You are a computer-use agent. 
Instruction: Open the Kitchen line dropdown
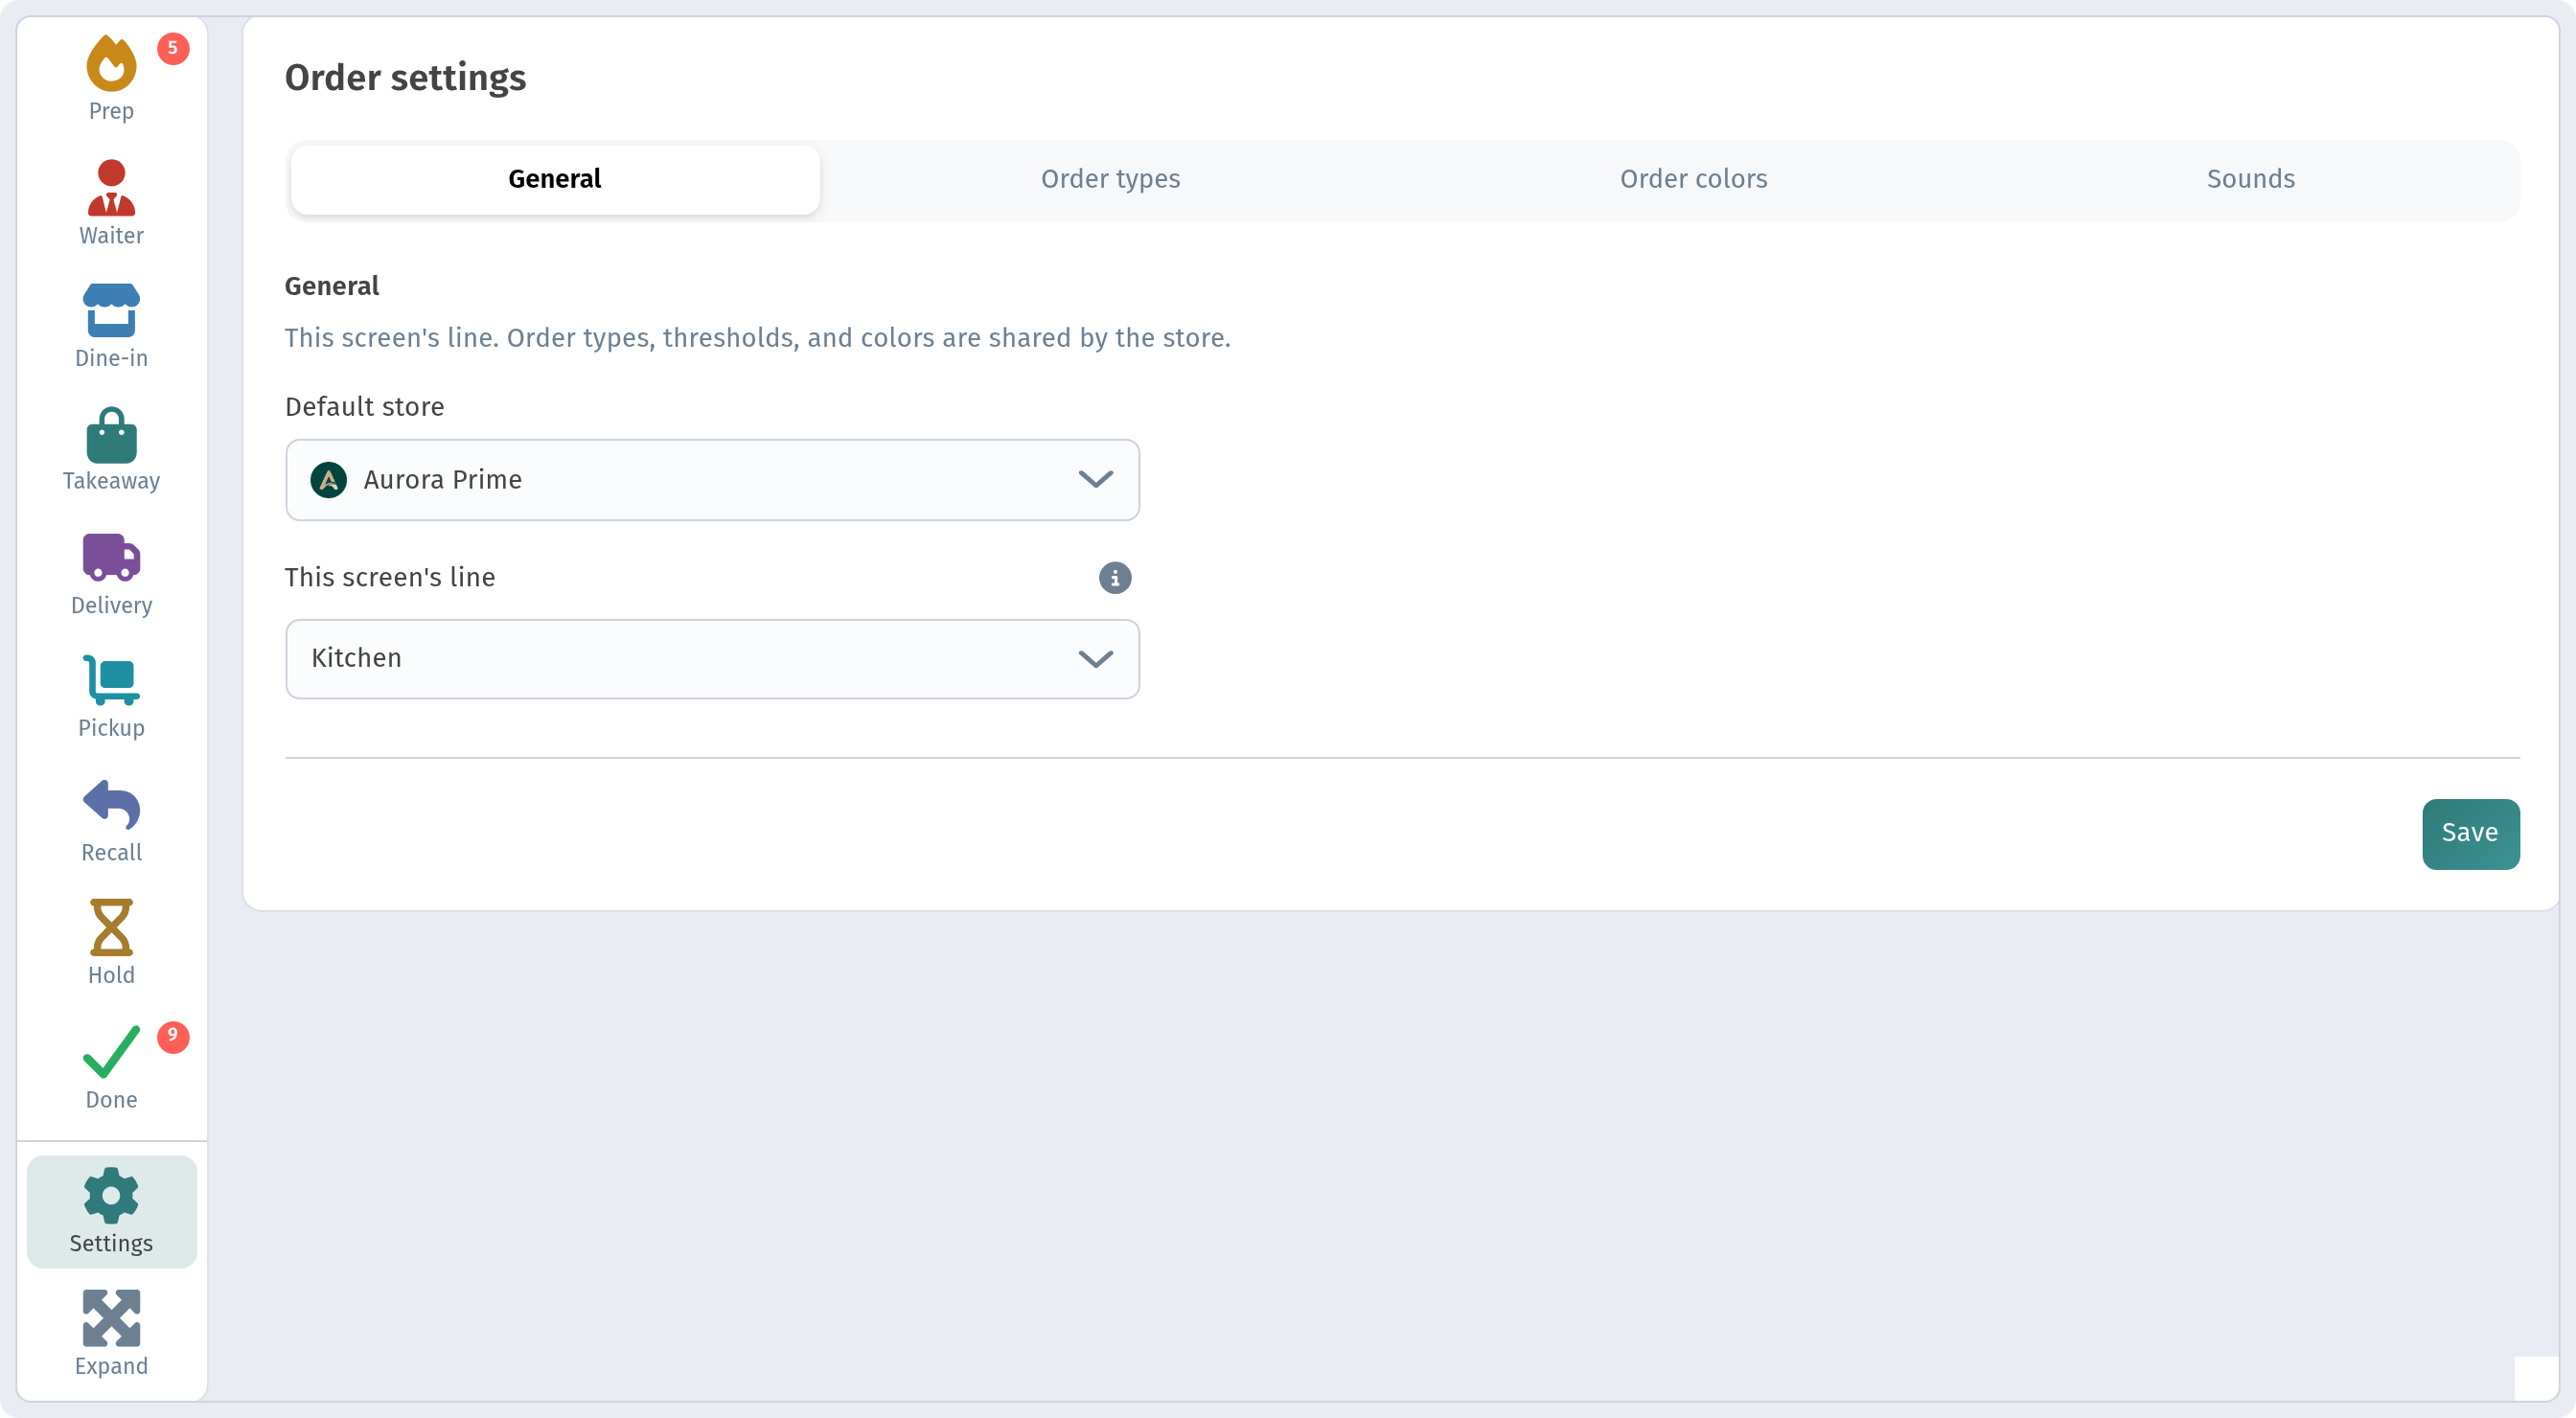click(712, 659)
